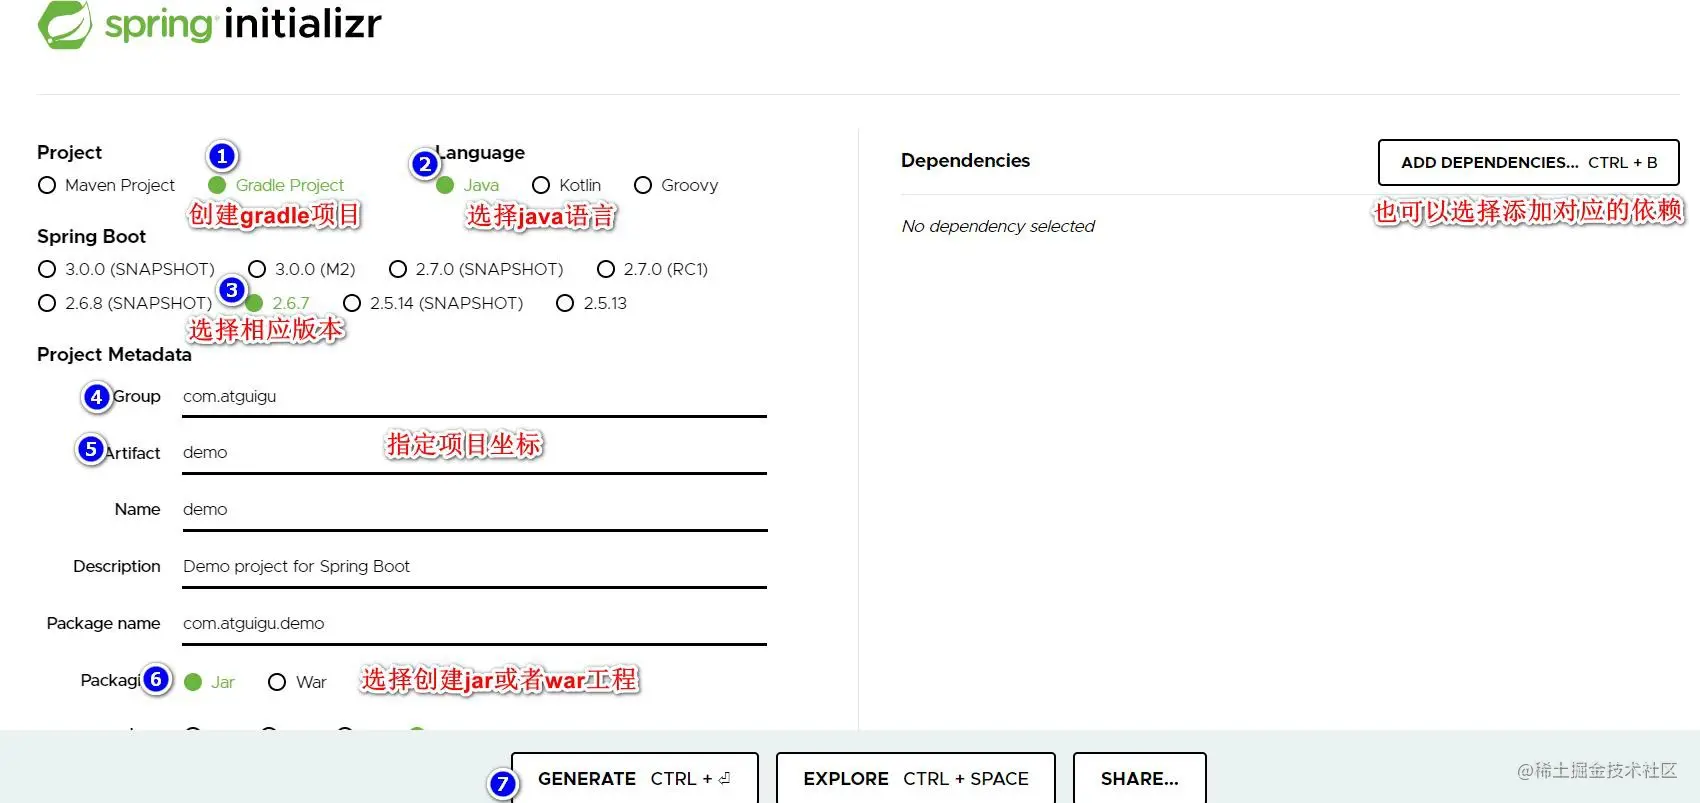Edit the Package name field
Viewport: 1700px width, 803px height.
click(x=474, y=624)
